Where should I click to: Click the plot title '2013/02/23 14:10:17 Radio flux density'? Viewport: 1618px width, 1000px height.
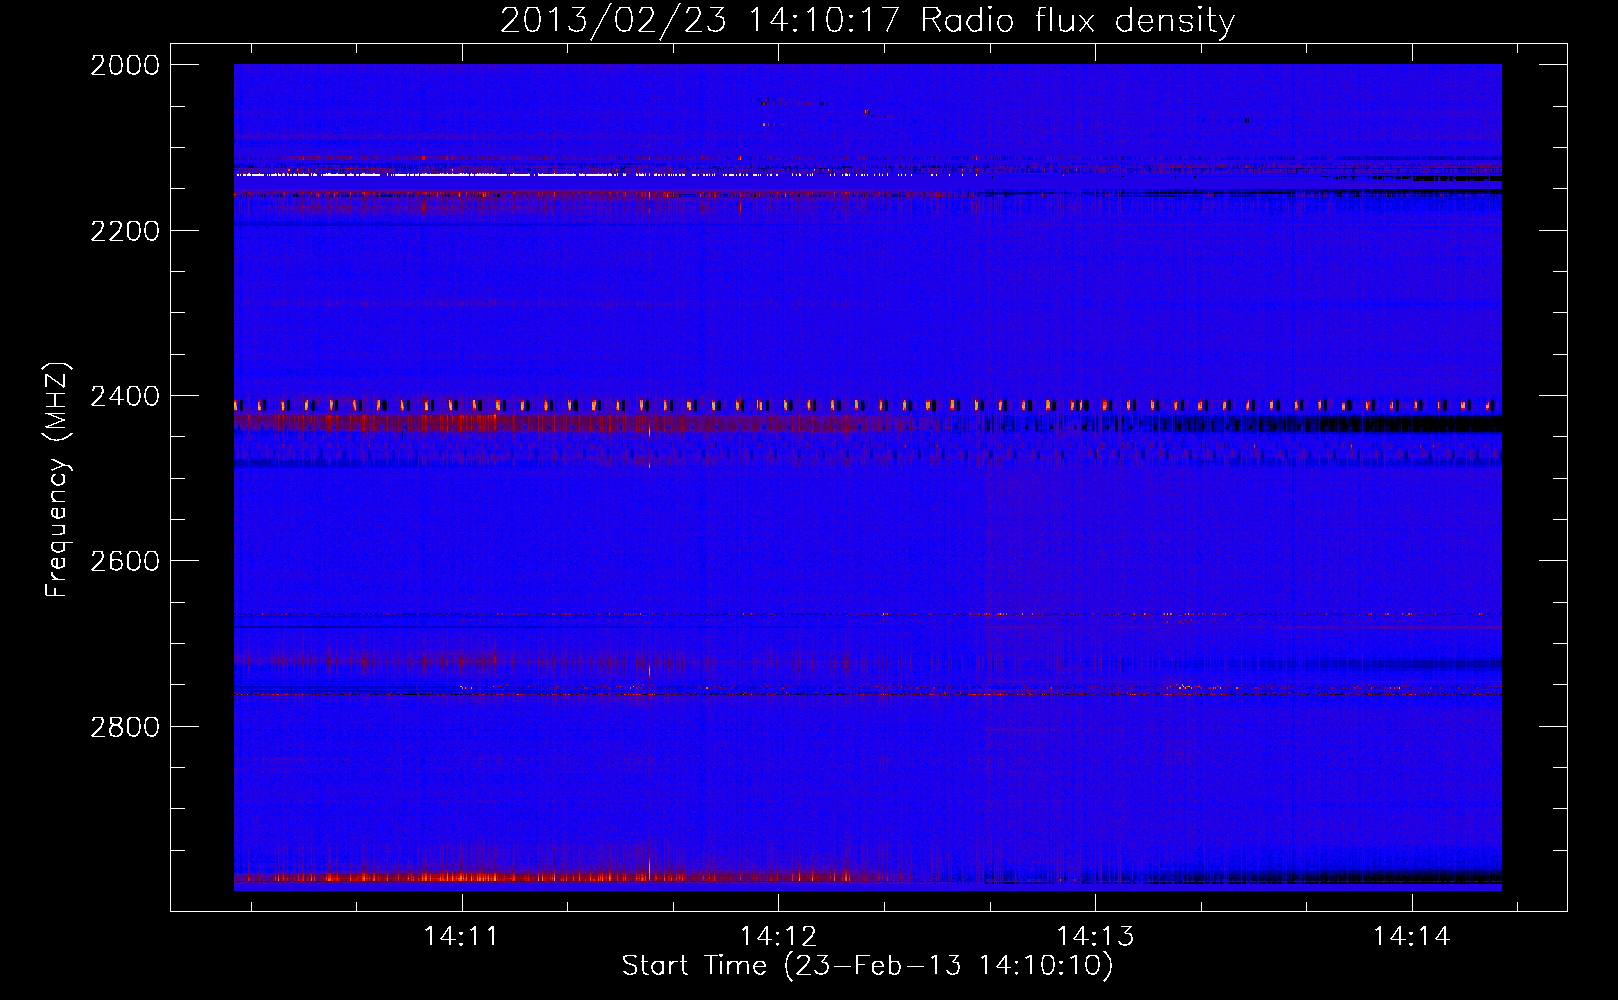click(867, 21)
